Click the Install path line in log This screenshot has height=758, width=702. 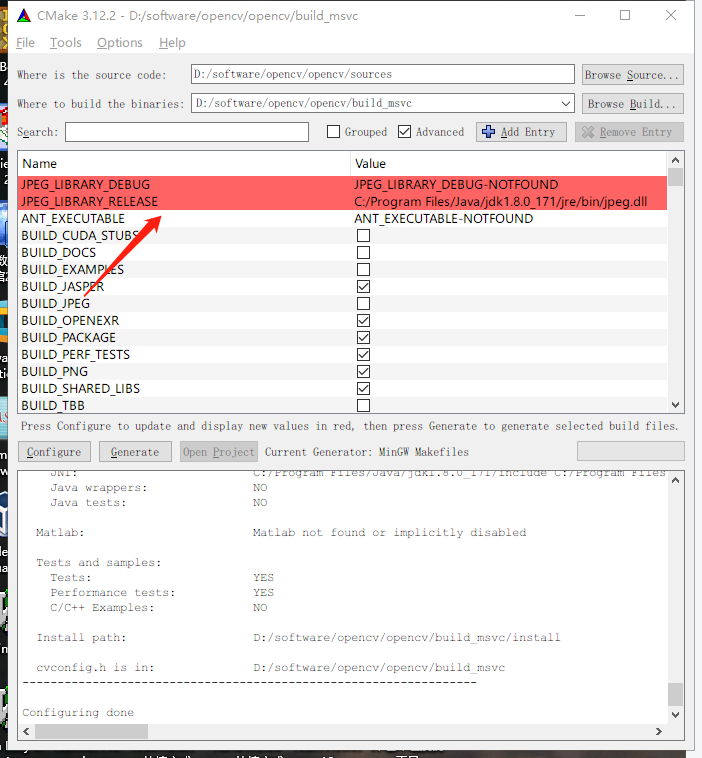[x=298, y=638]
